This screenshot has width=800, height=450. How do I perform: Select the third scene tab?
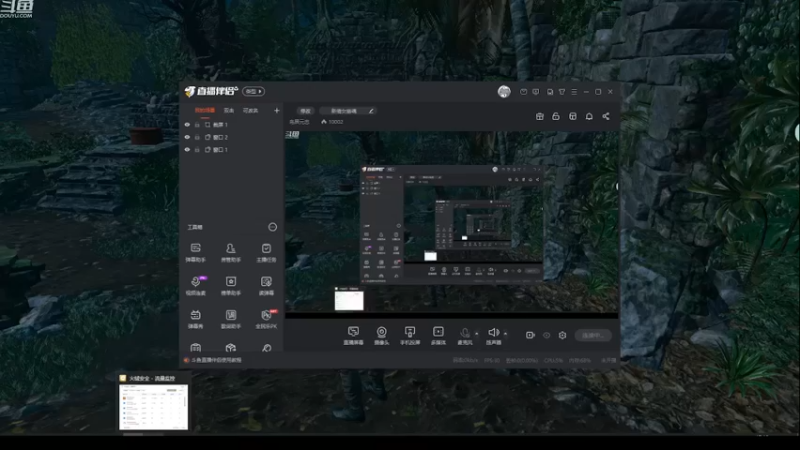click(250, 110)
